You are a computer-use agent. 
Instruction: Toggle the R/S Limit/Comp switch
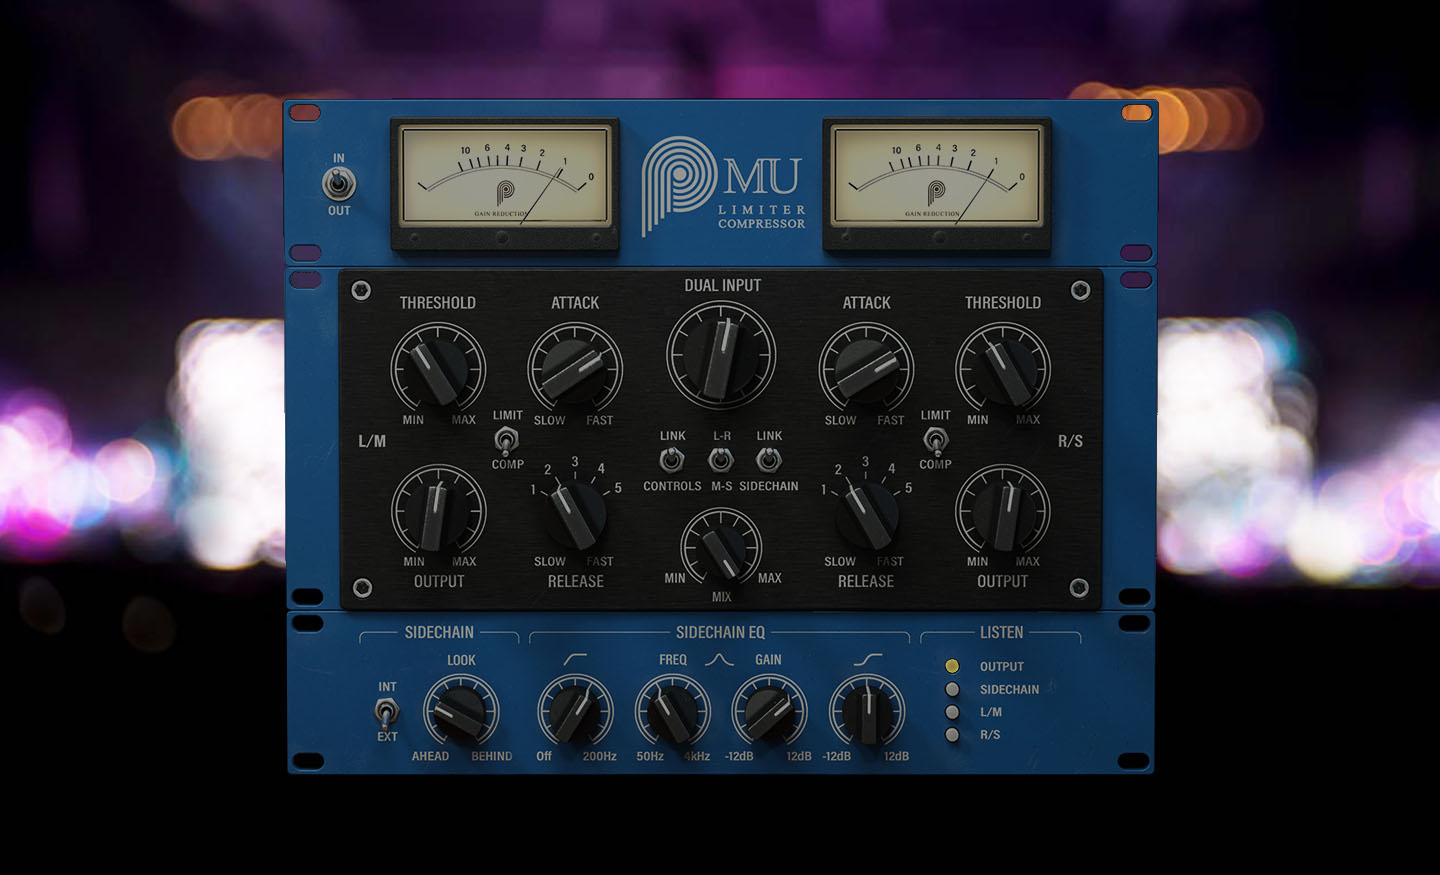click(x=935, y=440)
